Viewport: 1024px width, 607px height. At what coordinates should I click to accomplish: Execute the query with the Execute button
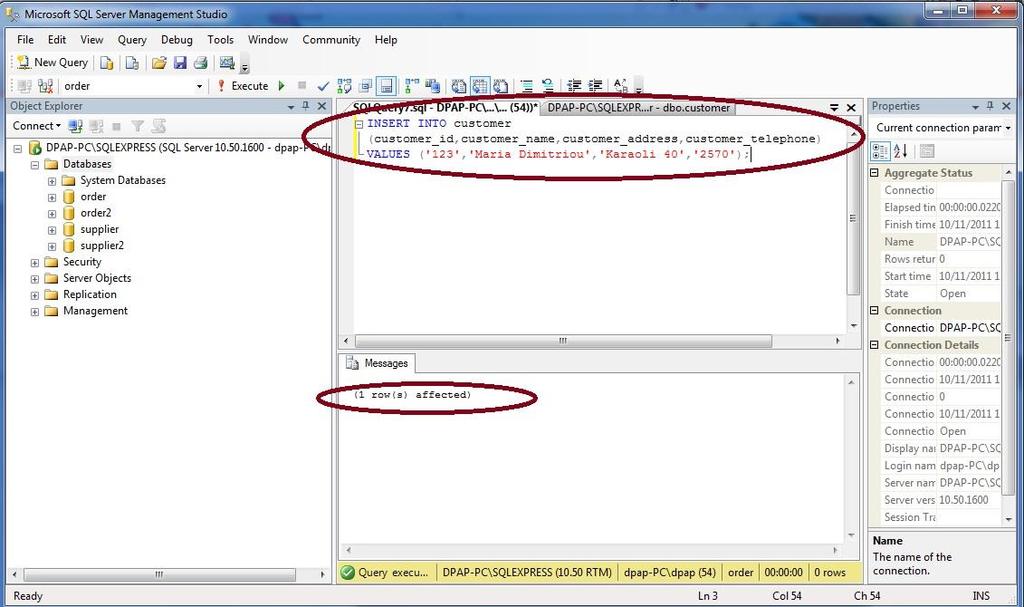pyautogui.click(x=242, y=86)
